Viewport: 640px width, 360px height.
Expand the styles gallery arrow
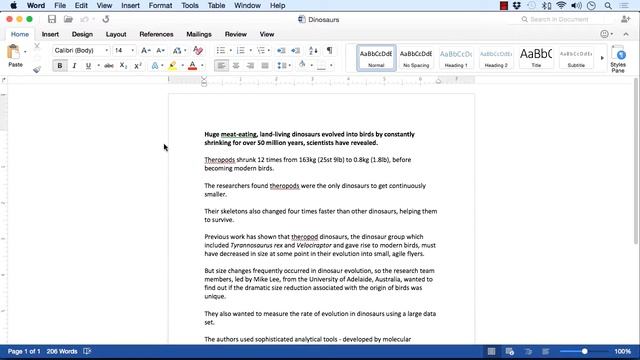point(602,58)
